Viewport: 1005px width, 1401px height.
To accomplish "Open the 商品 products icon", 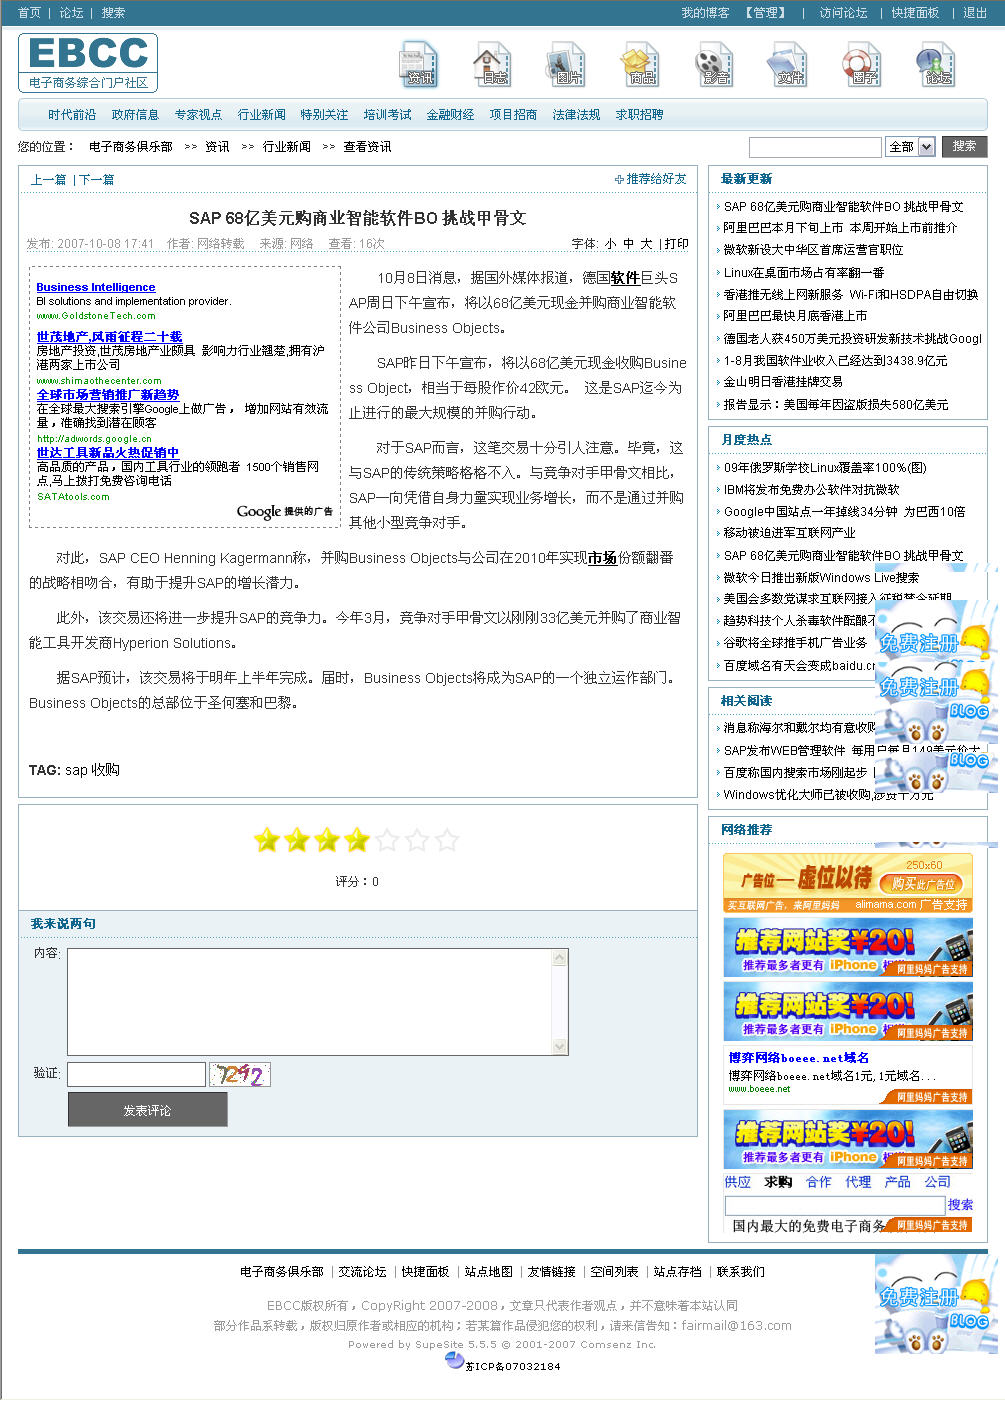I will (x=641, y=64).
